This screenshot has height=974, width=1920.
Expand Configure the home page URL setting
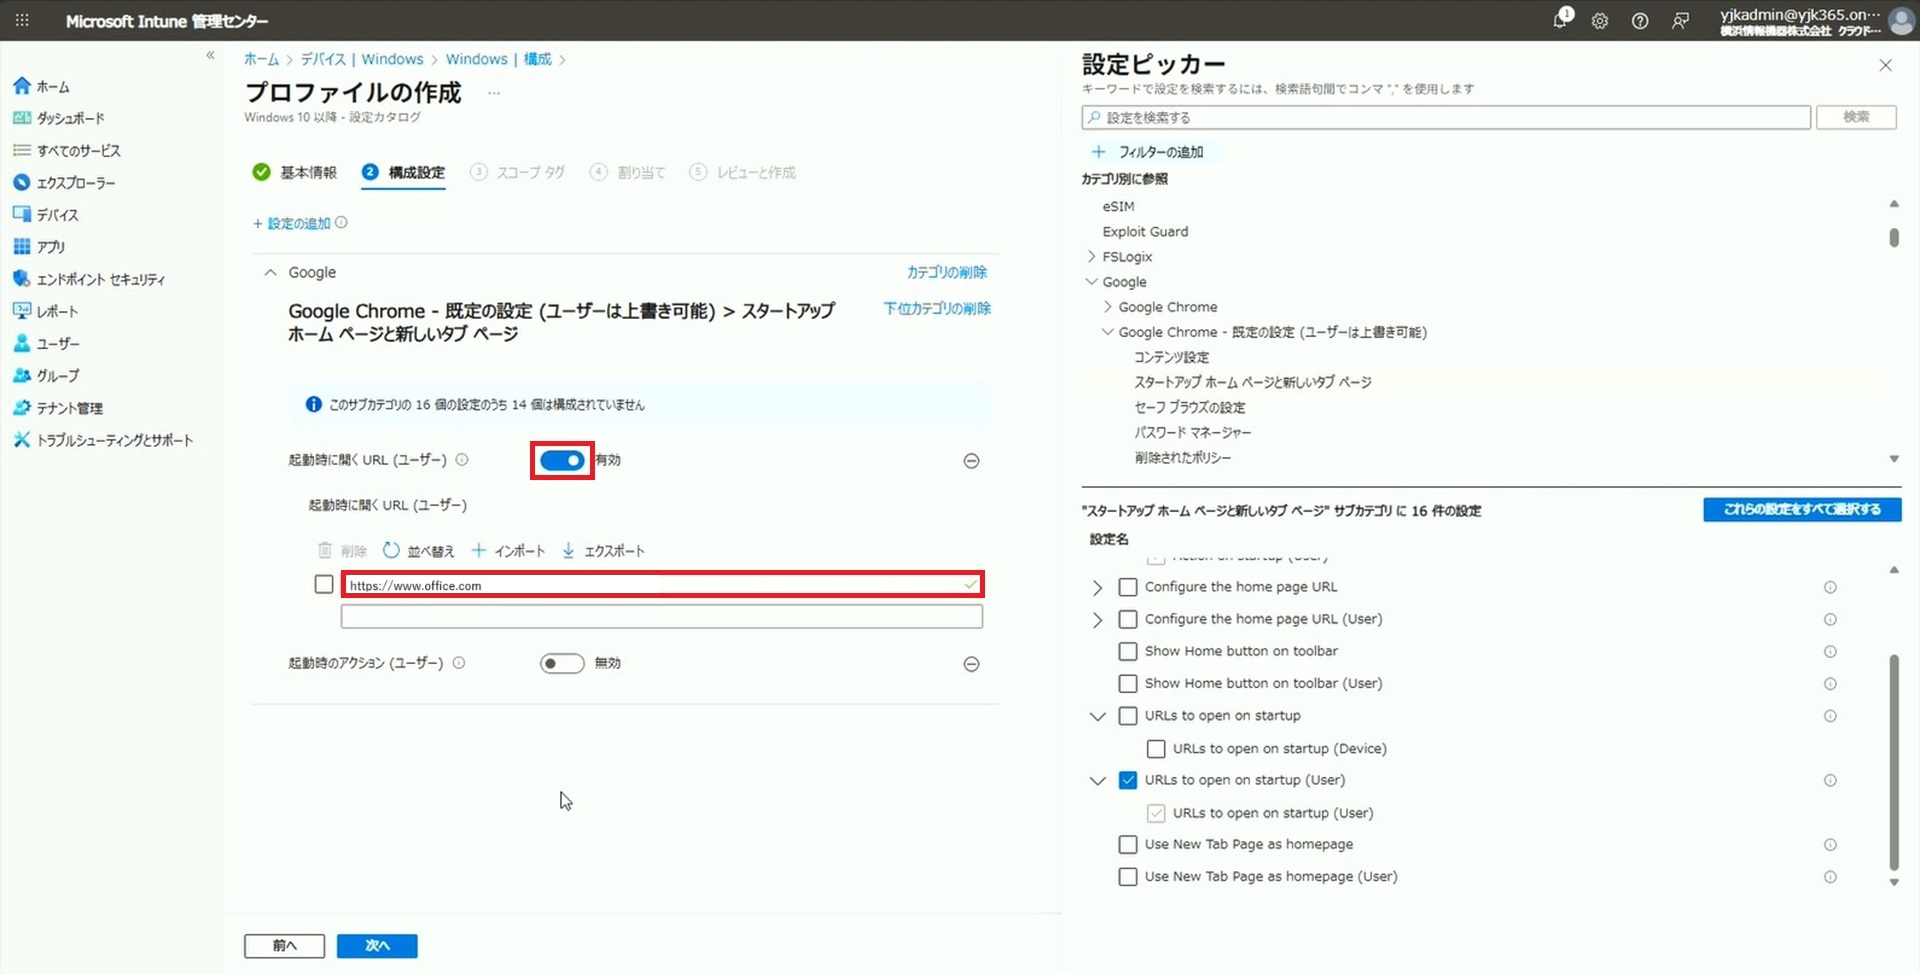click(1097, 588)
